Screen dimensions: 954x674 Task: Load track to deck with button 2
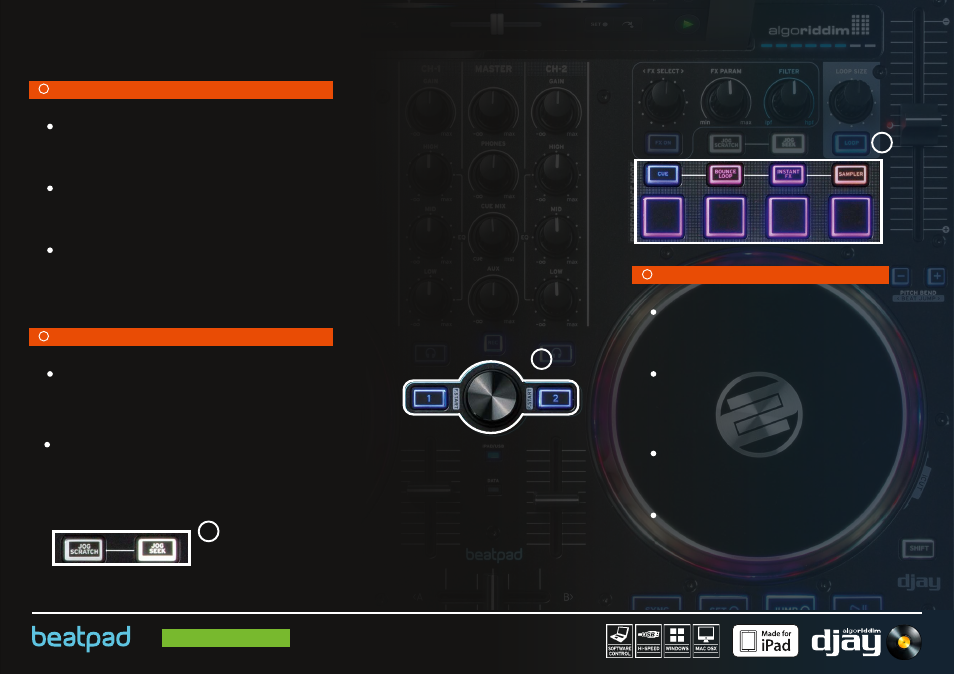tap(555, 398)
